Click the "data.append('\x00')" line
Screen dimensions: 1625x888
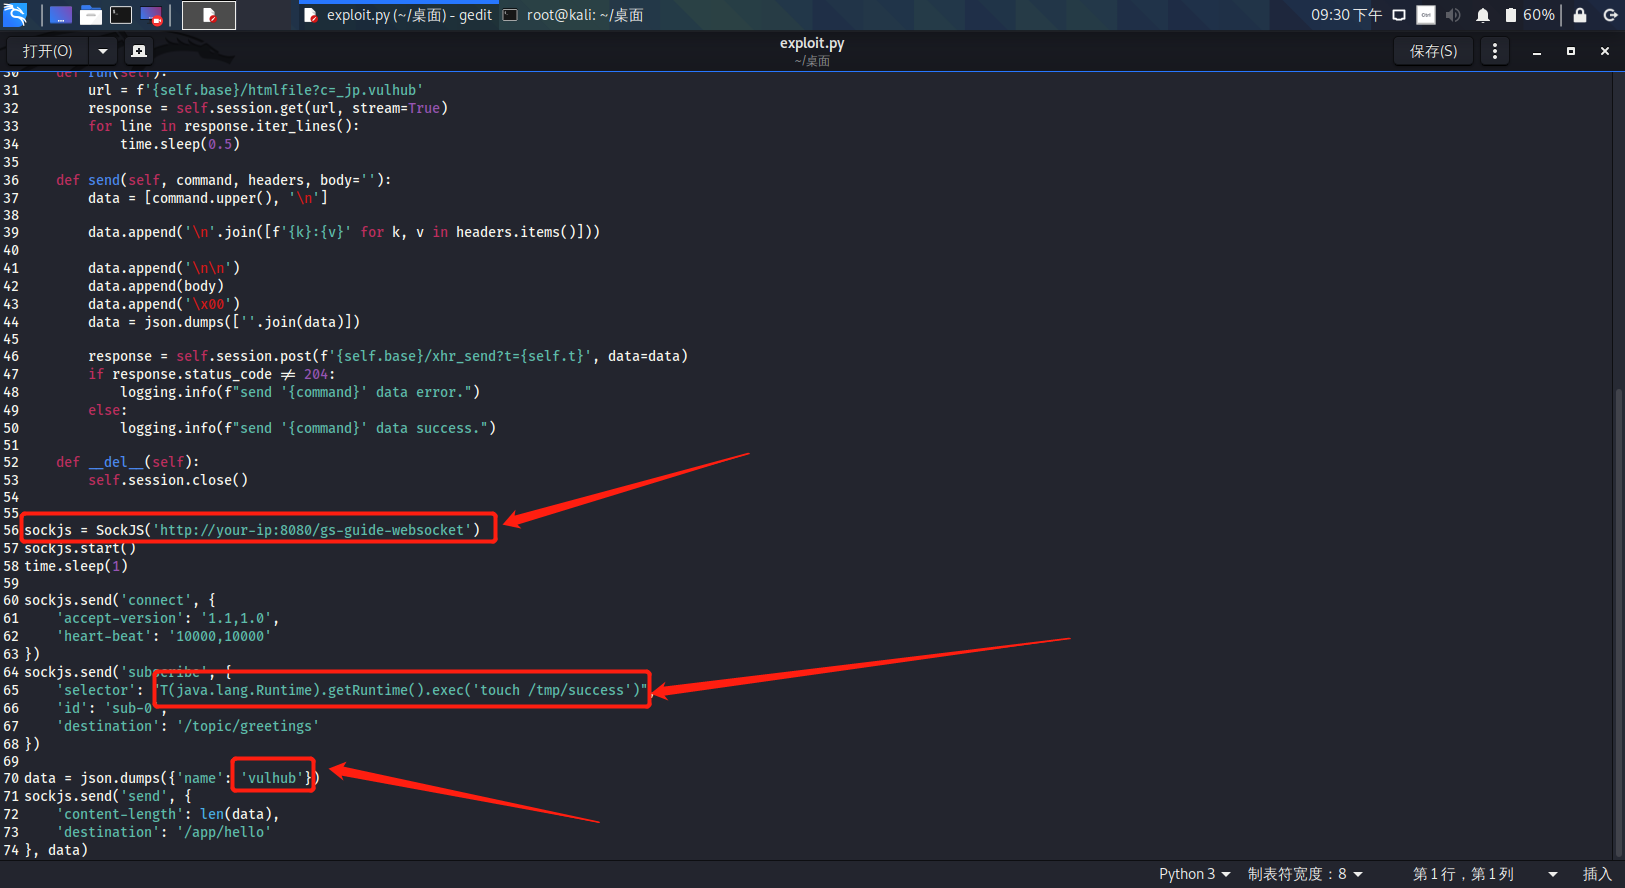click(x=164, y=304)
